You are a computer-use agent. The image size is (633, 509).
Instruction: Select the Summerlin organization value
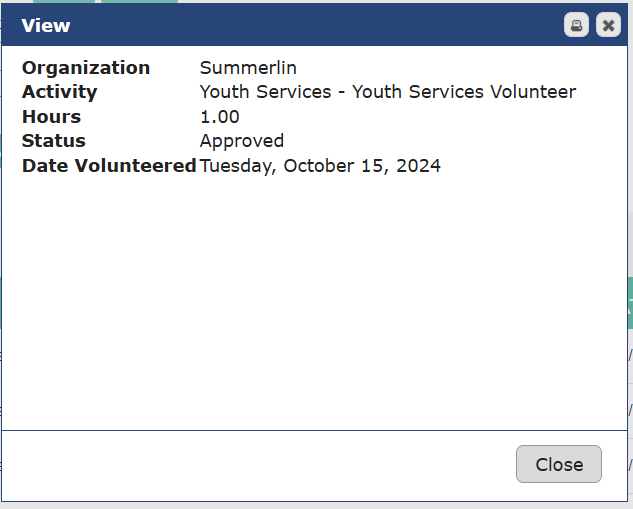coord(248,68)
